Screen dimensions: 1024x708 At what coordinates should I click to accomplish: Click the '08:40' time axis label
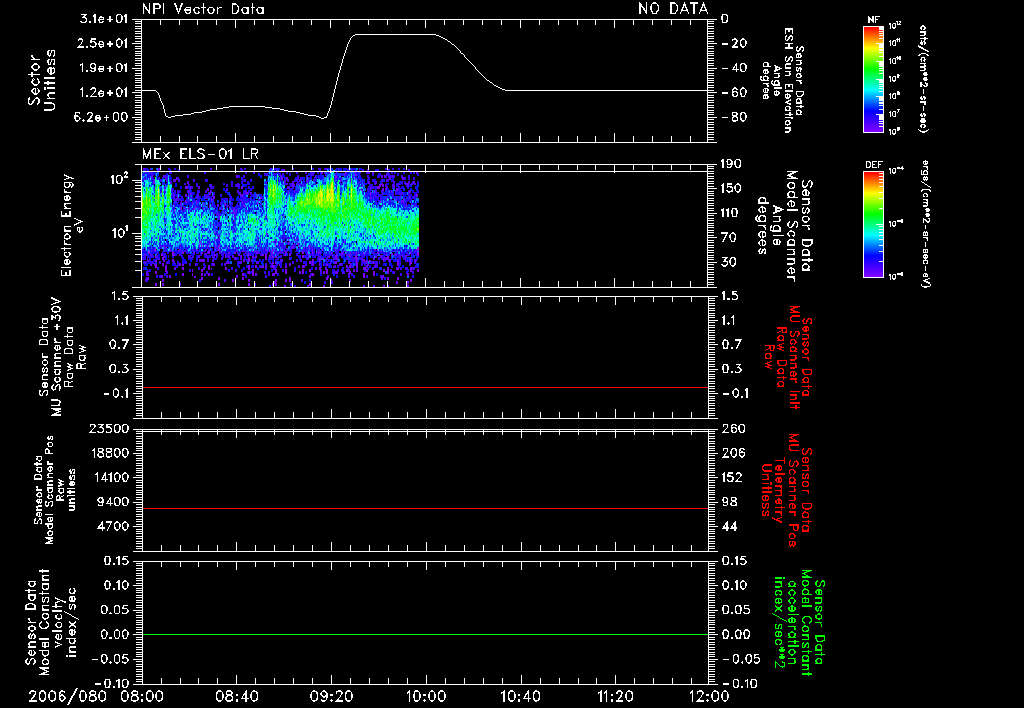pyautogui.click(x=236, y=696)
